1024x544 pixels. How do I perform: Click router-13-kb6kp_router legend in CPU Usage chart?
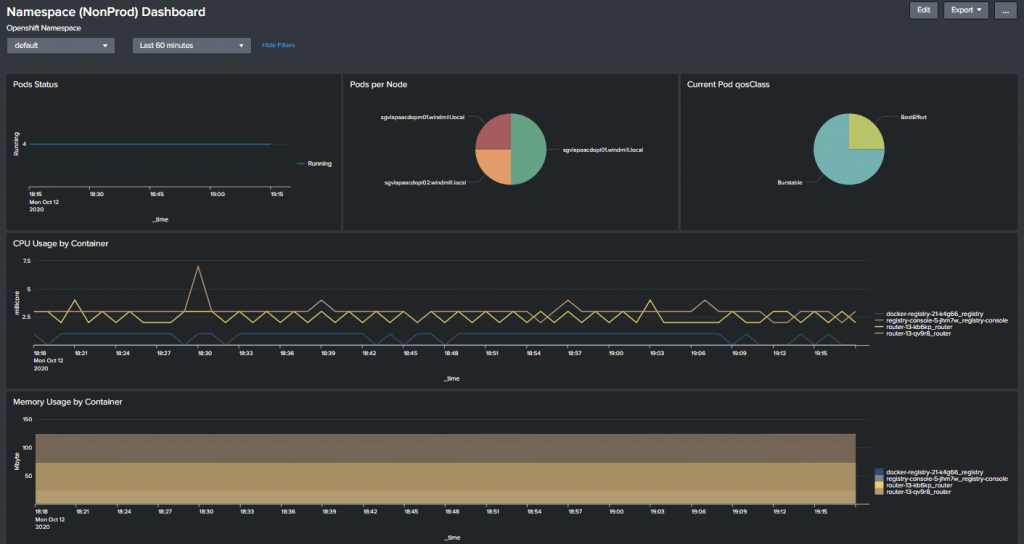(x=914, y=327)
